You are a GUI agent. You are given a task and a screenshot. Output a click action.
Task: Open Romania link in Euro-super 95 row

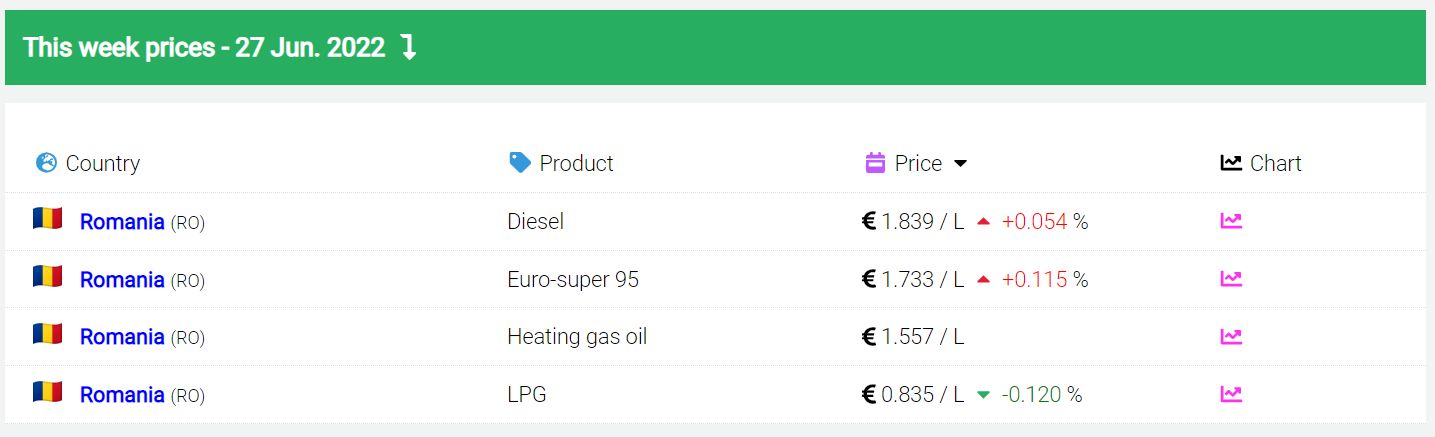(x=122, y=280)
